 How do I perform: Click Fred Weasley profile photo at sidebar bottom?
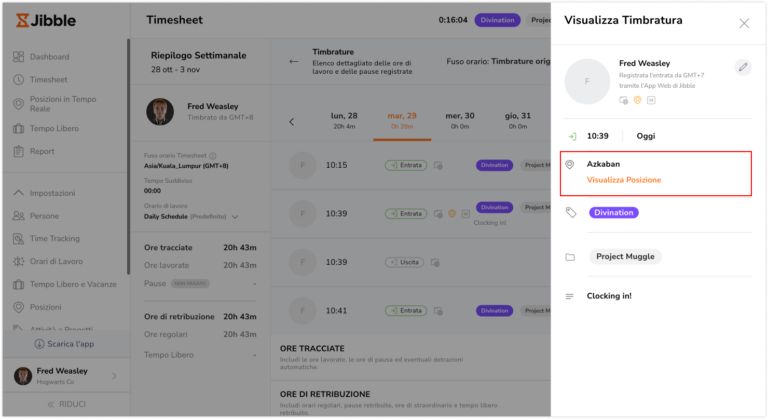coord(23,376)
